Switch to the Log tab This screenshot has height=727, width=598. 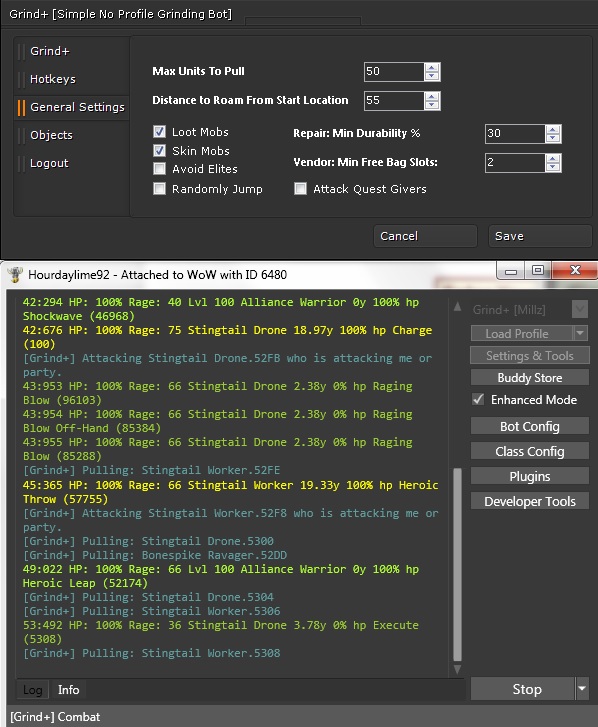pyautogui.click(x=32, y=690)
